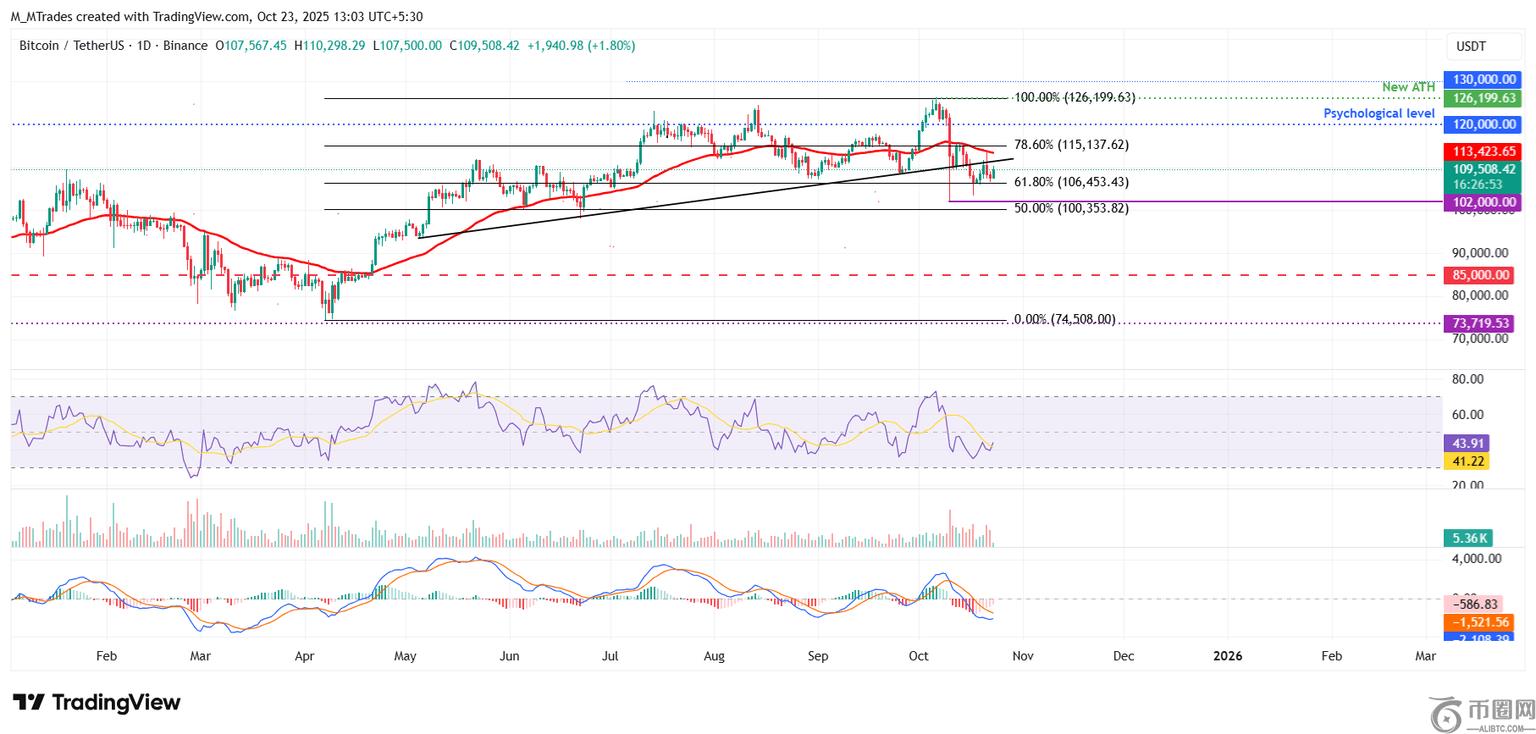Open the USDT currency selector

point(1470,46)
